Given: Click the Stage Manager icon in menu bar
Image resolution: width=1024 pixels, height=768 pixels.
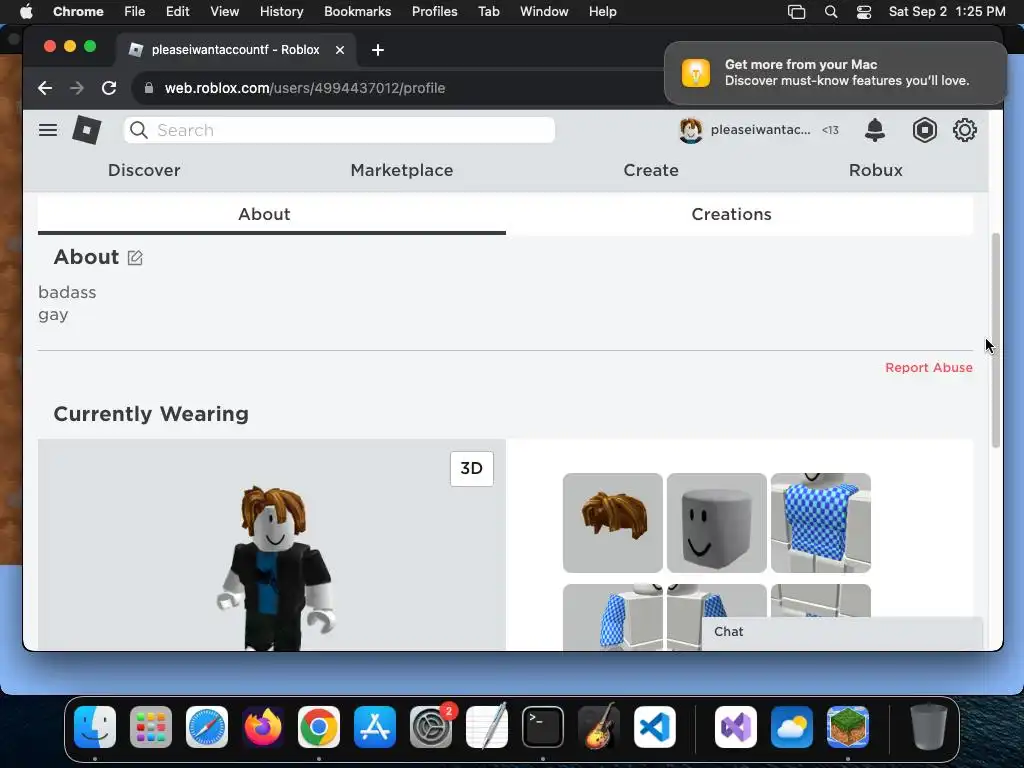Looking at the screenshot, I should (797, 12).
